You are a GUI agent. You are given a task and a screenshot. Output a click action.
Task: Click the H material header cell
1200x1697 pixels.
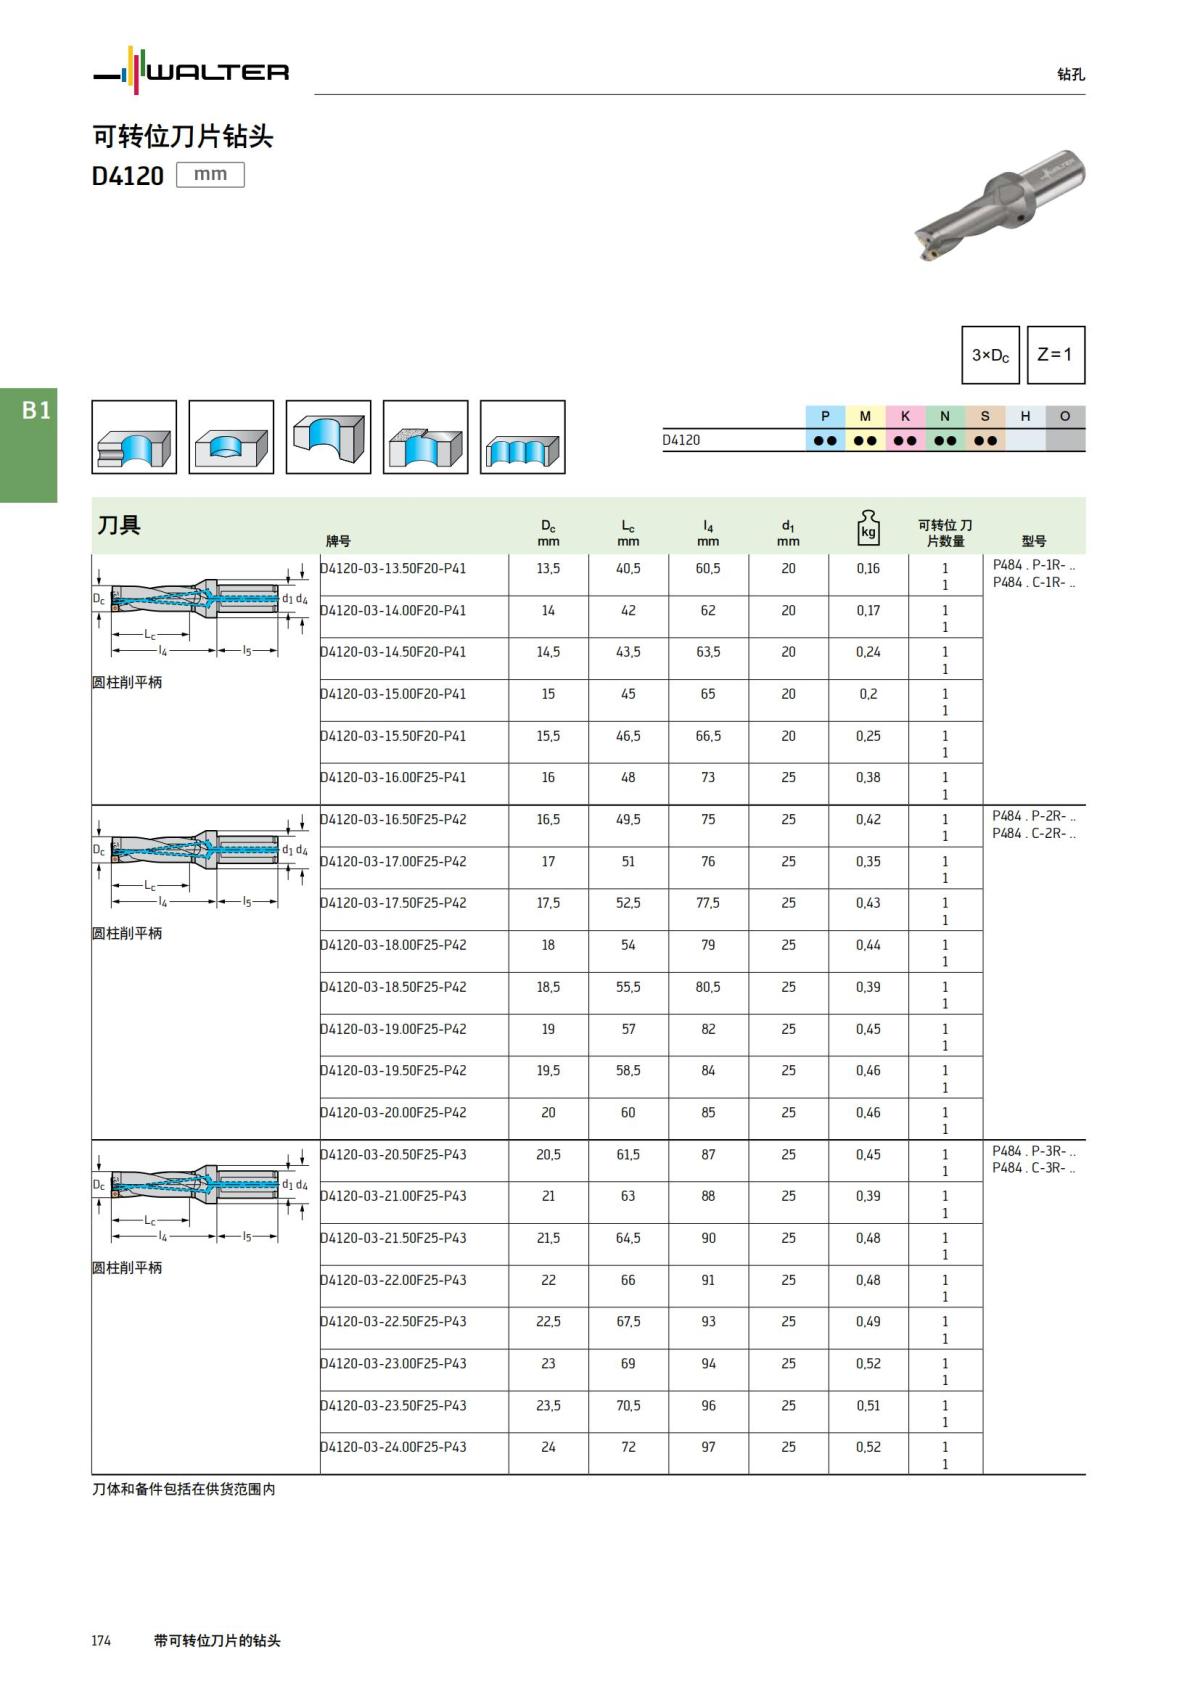pos(1025,416)
